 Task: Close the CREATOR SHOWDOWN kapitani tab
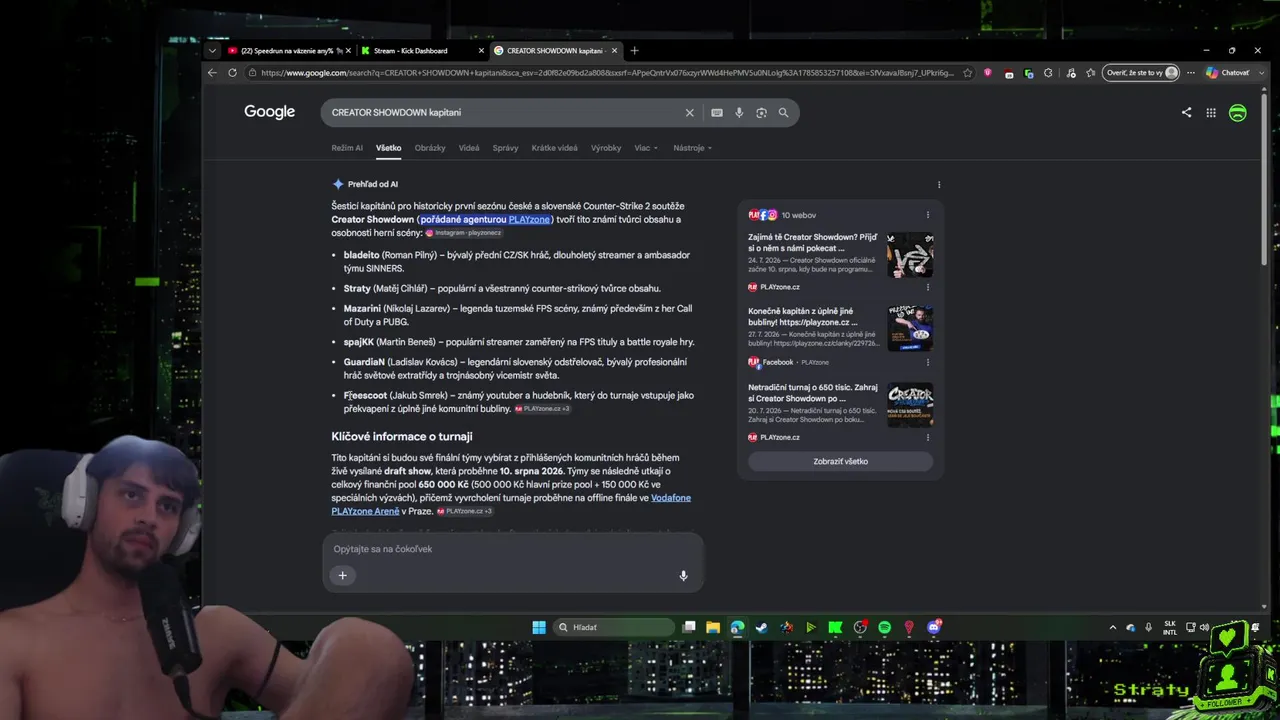614,50
